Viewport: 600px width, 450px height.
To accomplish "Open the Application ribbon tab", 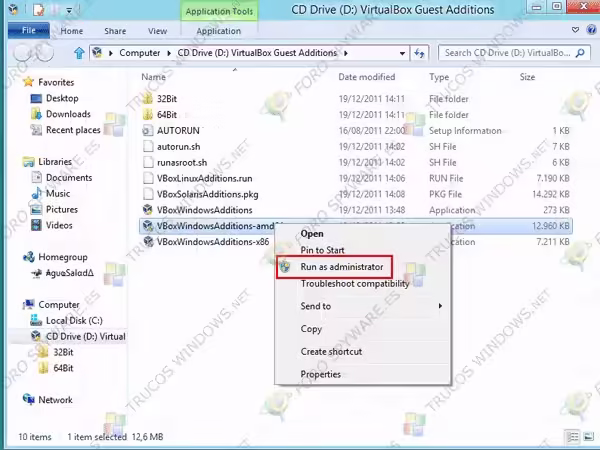I will [218, 31].
